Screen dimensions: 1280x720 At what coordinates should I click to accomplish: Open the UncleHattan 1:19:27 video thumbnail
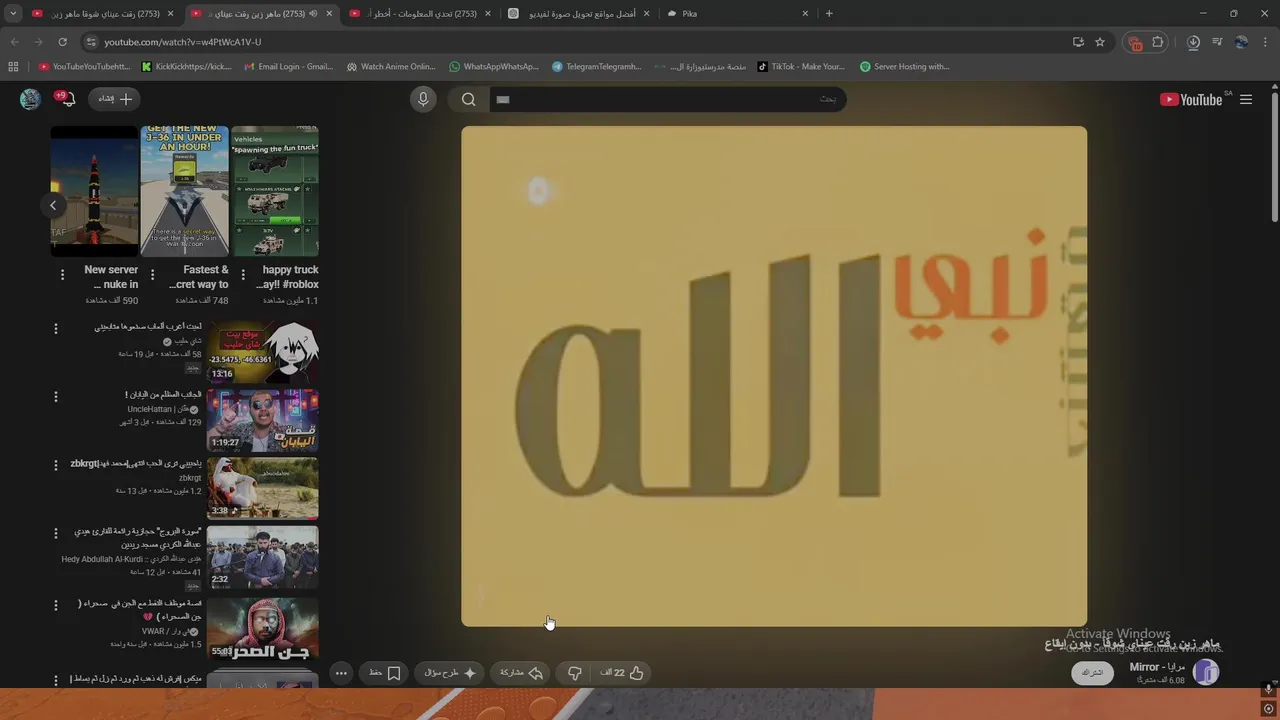point(263,420)
